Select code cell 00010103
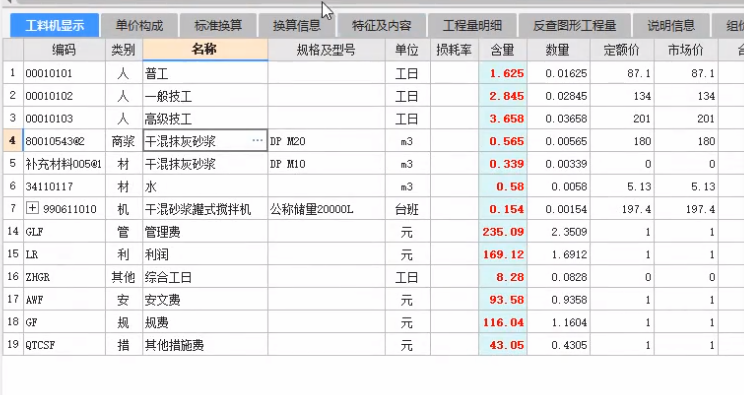Viewport: 744px width, 395px height. [64, 118]
